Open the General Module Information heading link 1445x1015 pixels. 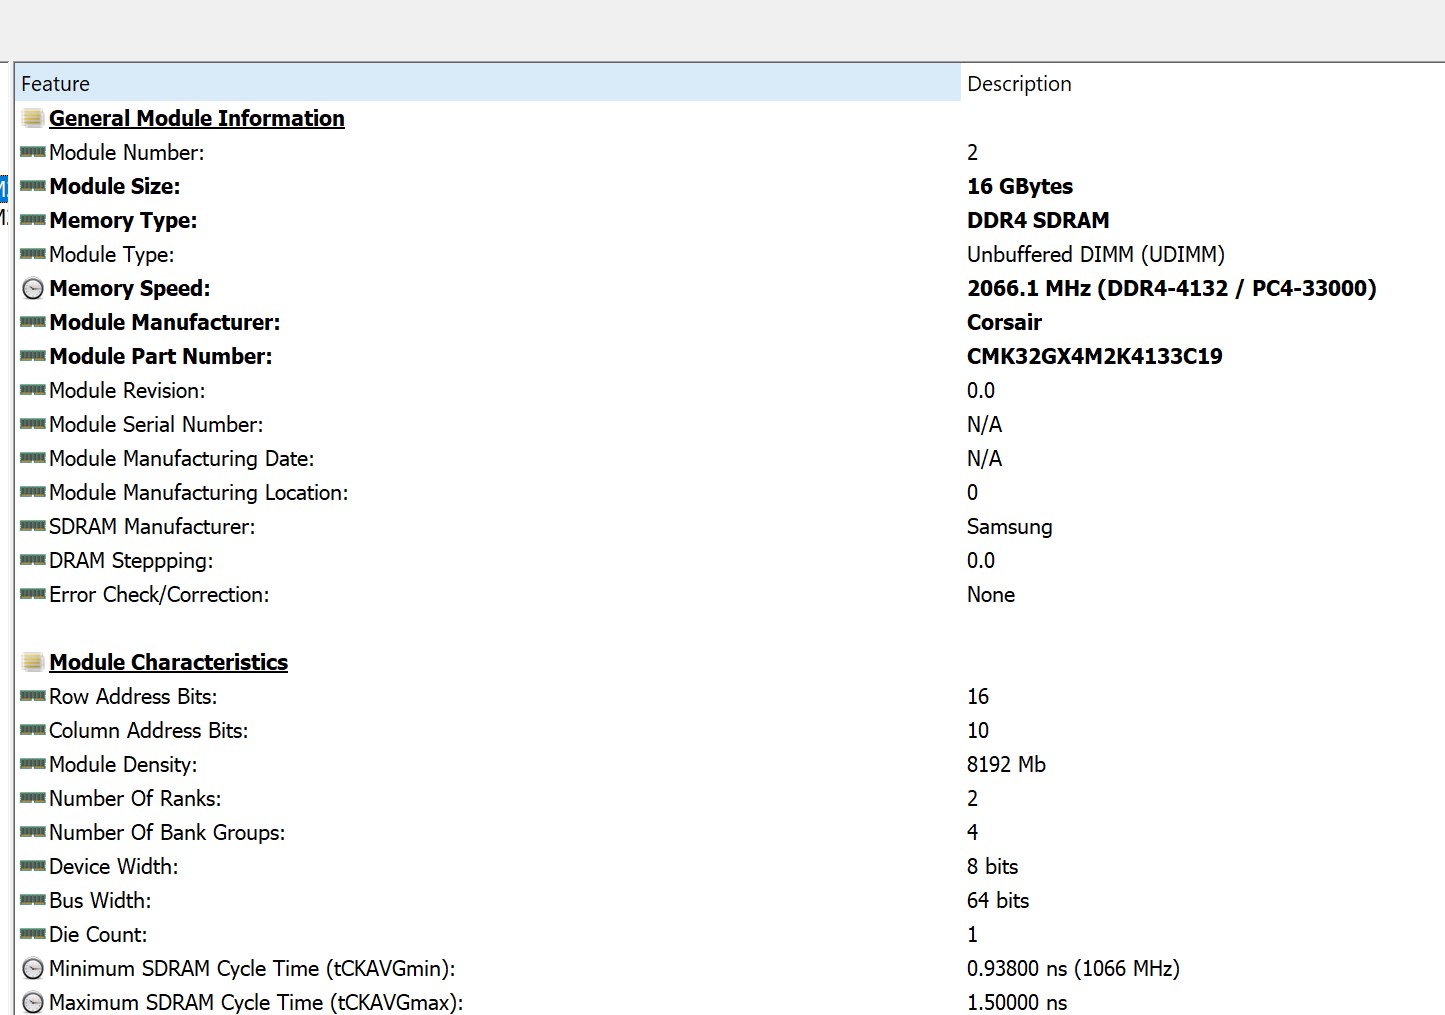point(197,117)
